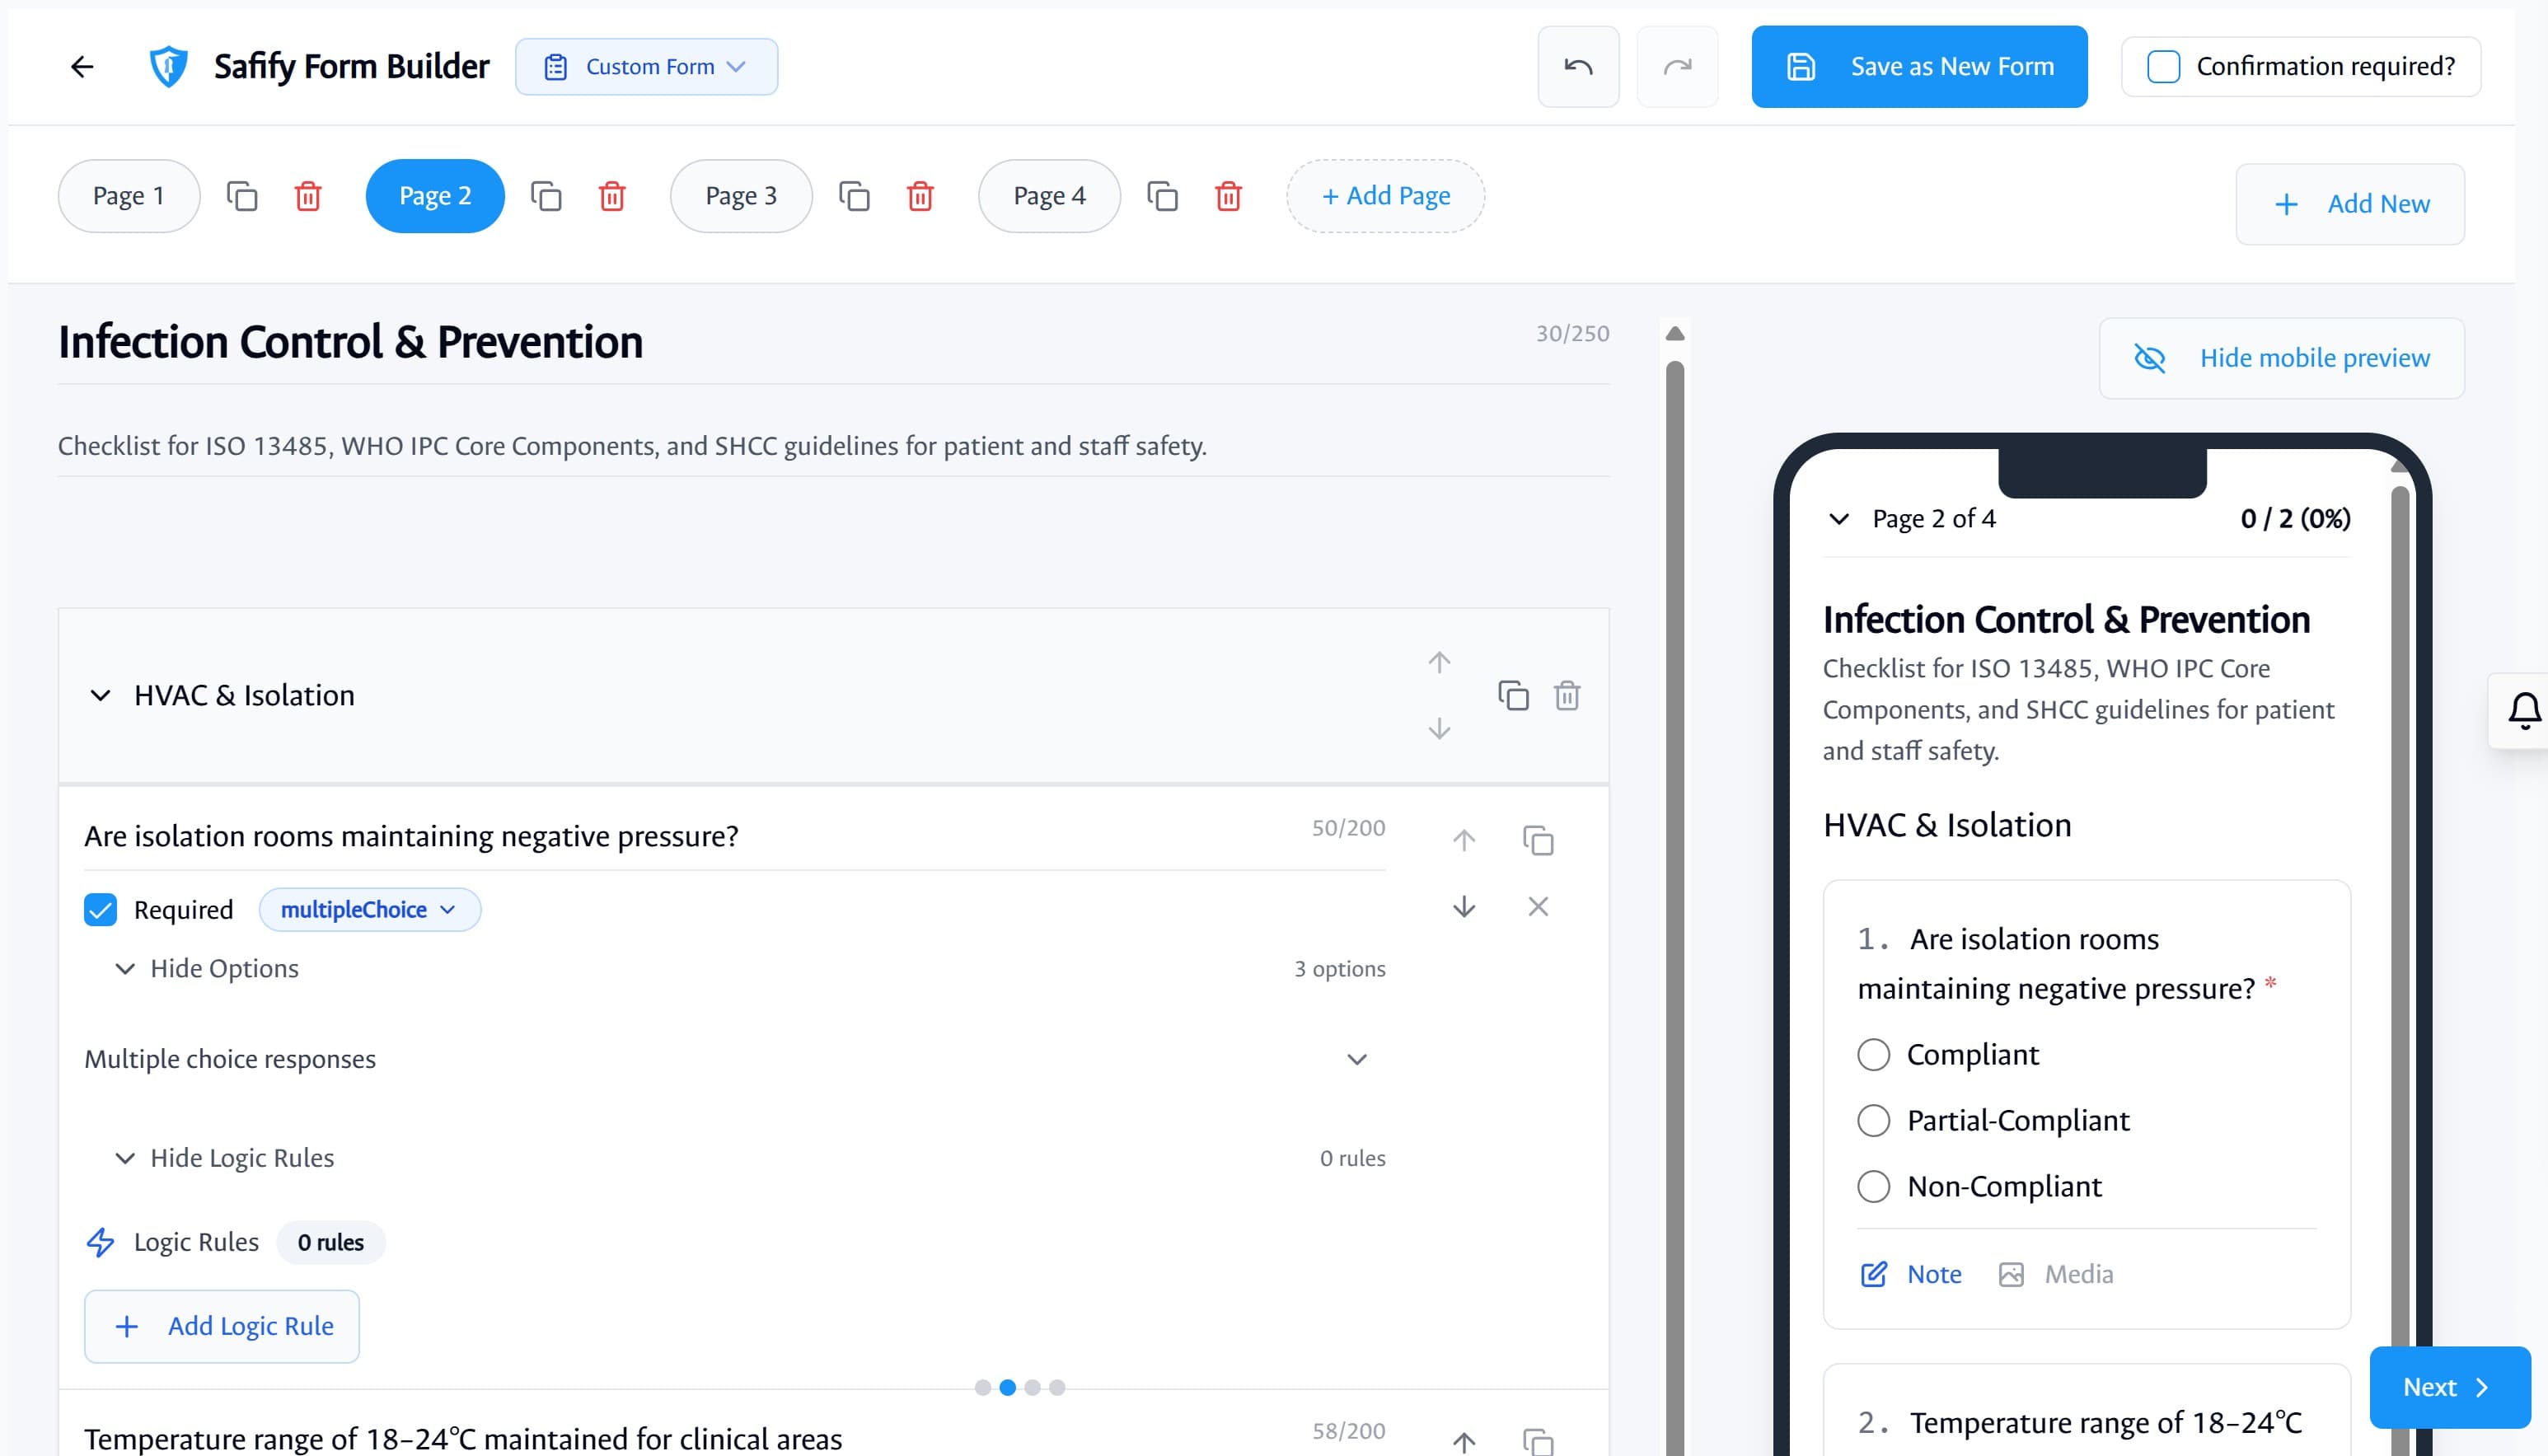Duplicate the HVAC & Isolation section

(1513, 695)
